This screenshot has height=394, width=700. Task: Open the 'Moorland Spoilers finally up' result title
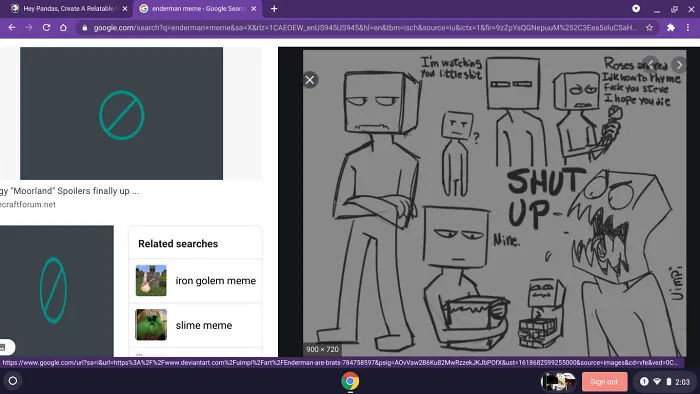[70, 191]
